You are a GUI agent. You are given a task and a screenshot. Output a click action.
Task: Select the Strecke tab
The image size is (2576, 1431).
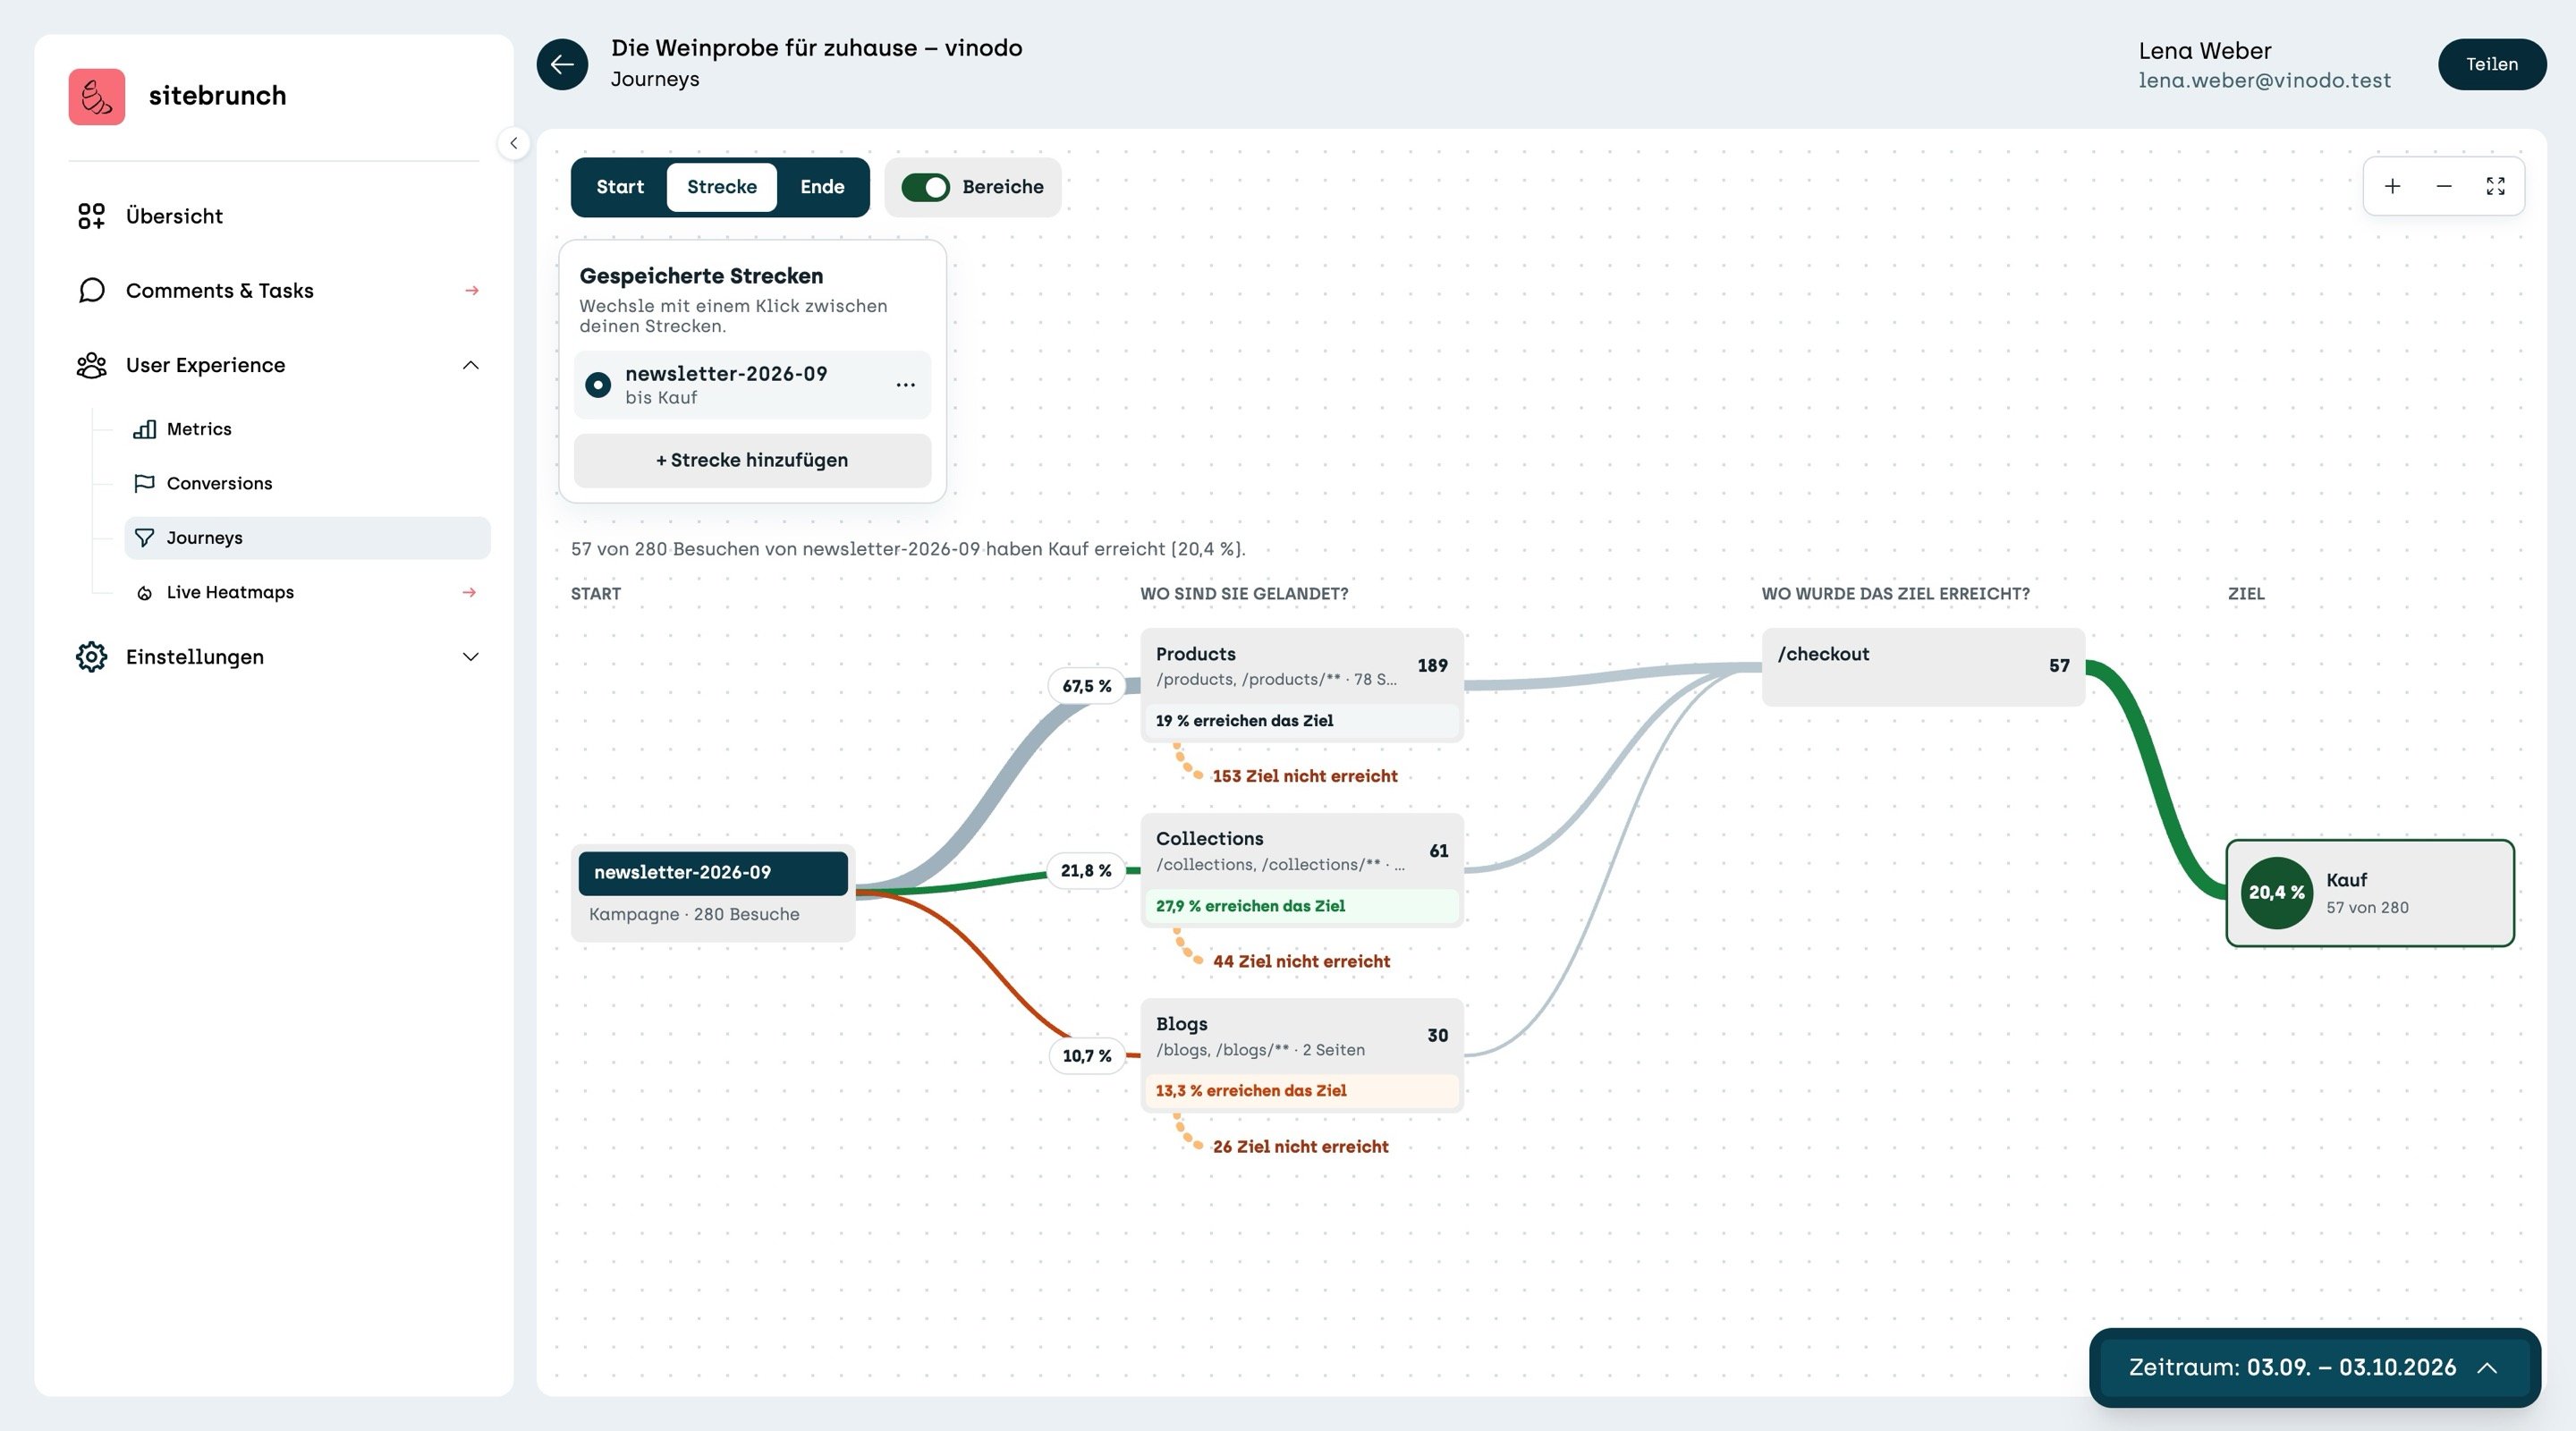point(721,187)
